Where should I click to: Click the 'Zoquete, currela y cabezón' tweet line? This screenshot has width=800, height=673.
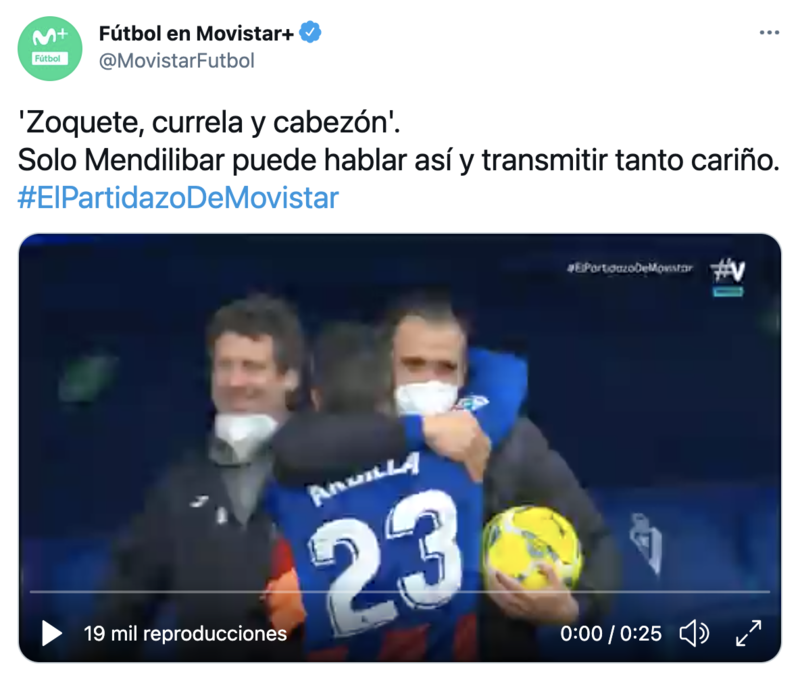pyautogui.click(x=209, y=122)
